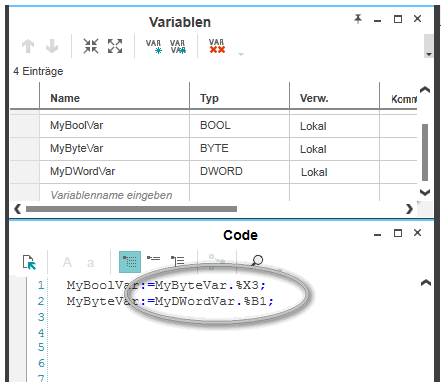
Task: Toggle the highlighted code view mode button
Action: 130,262
